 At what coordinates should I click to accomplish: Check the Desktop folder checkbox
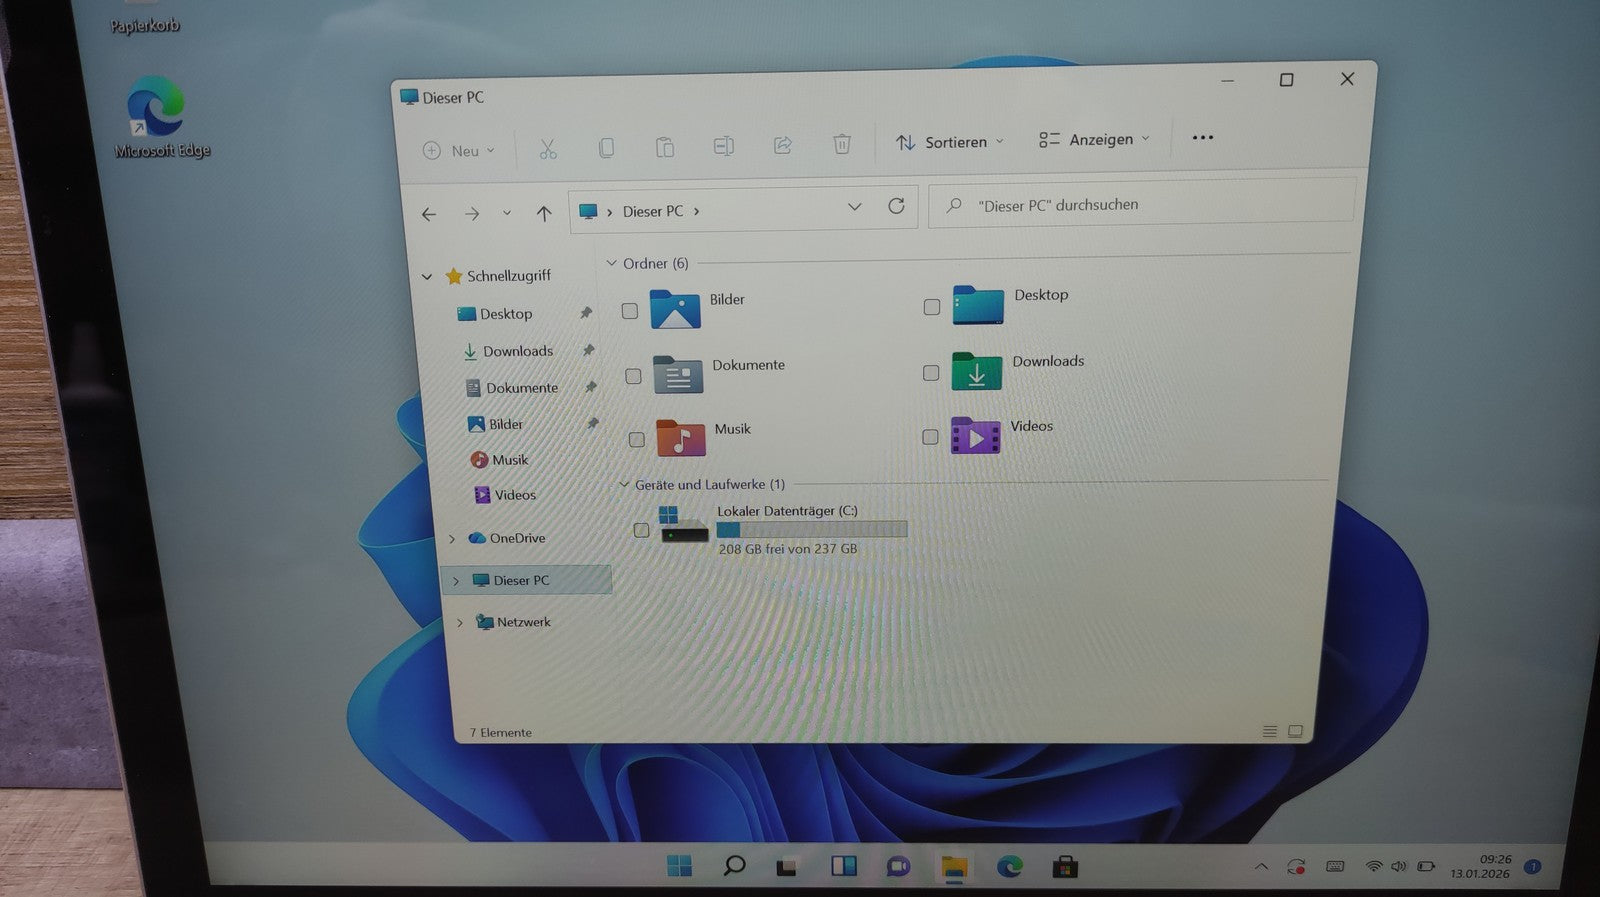pyautogui.click(x=932, y=307)
